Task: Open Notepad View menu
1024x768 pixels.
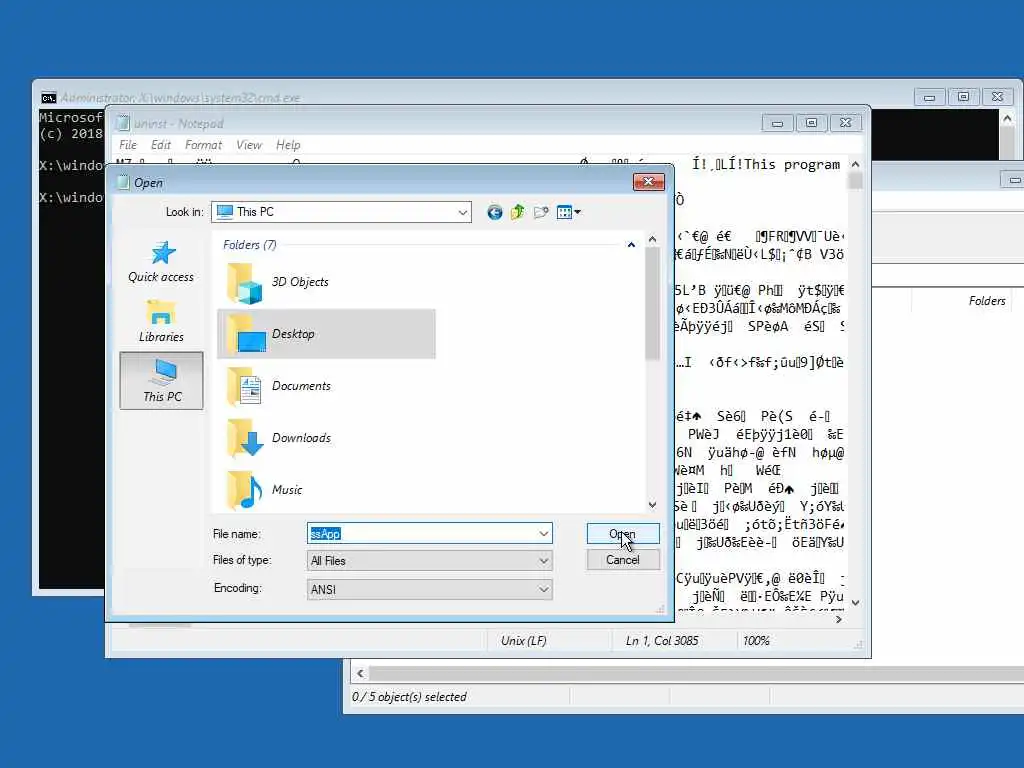Action: pos(249,145)
